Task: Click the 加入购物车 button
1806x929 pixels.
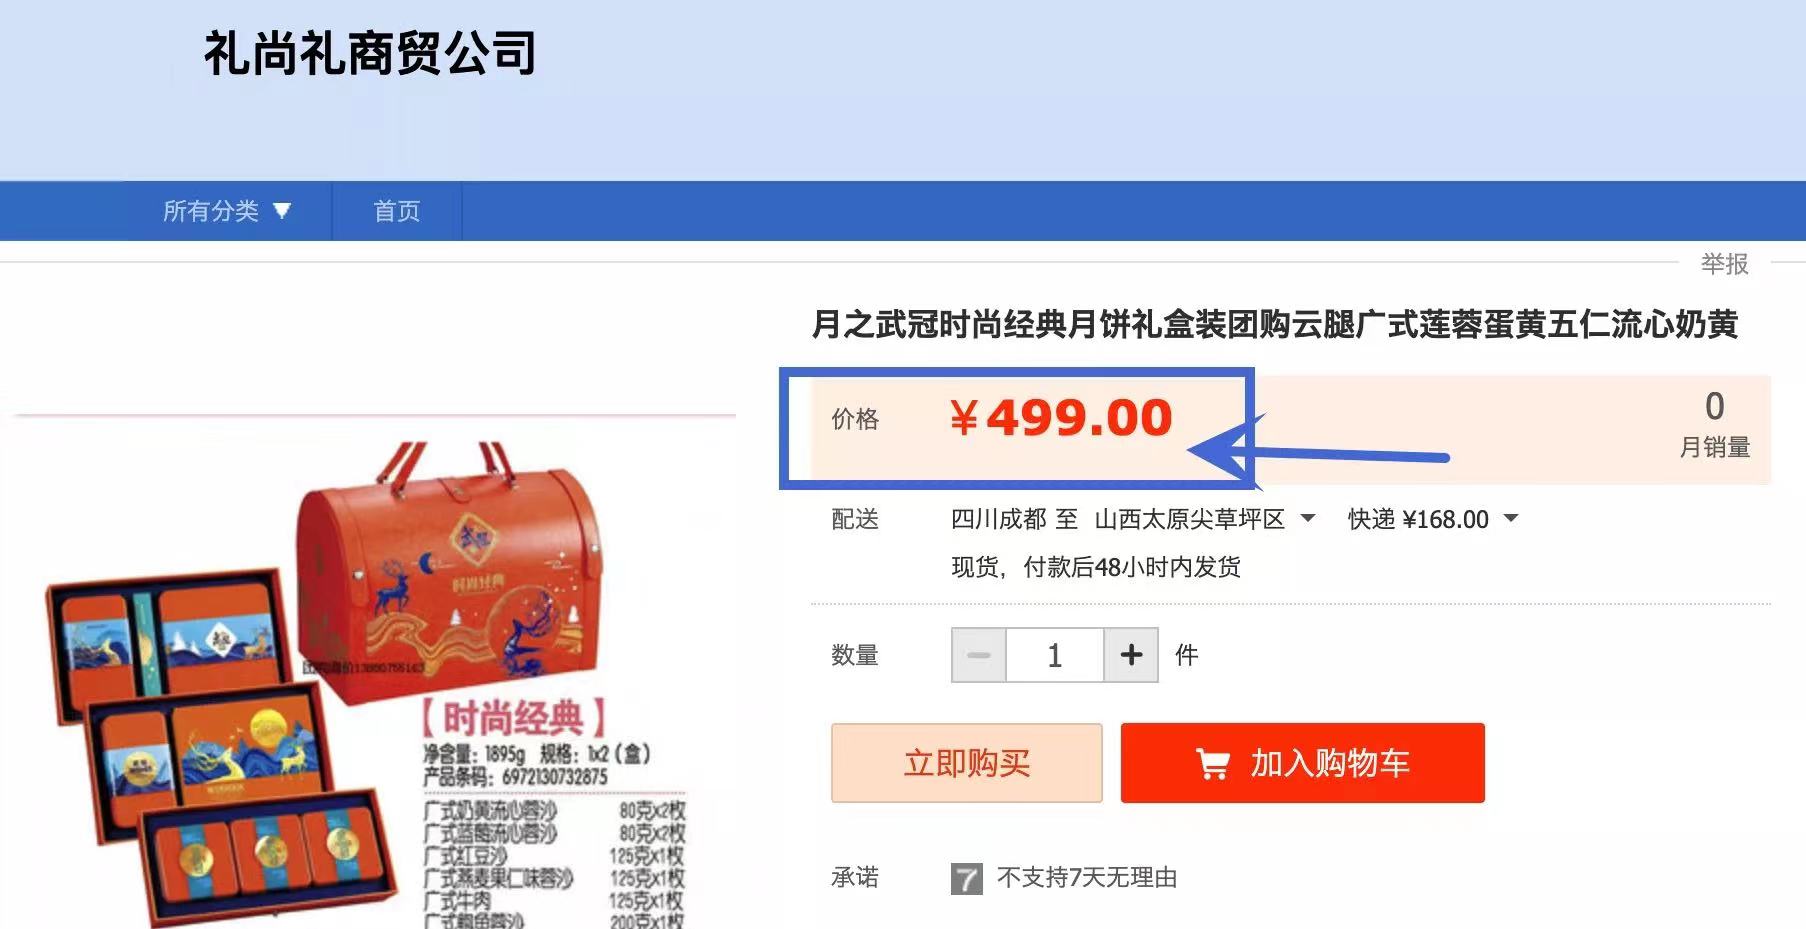Action: coord(1302,763)
